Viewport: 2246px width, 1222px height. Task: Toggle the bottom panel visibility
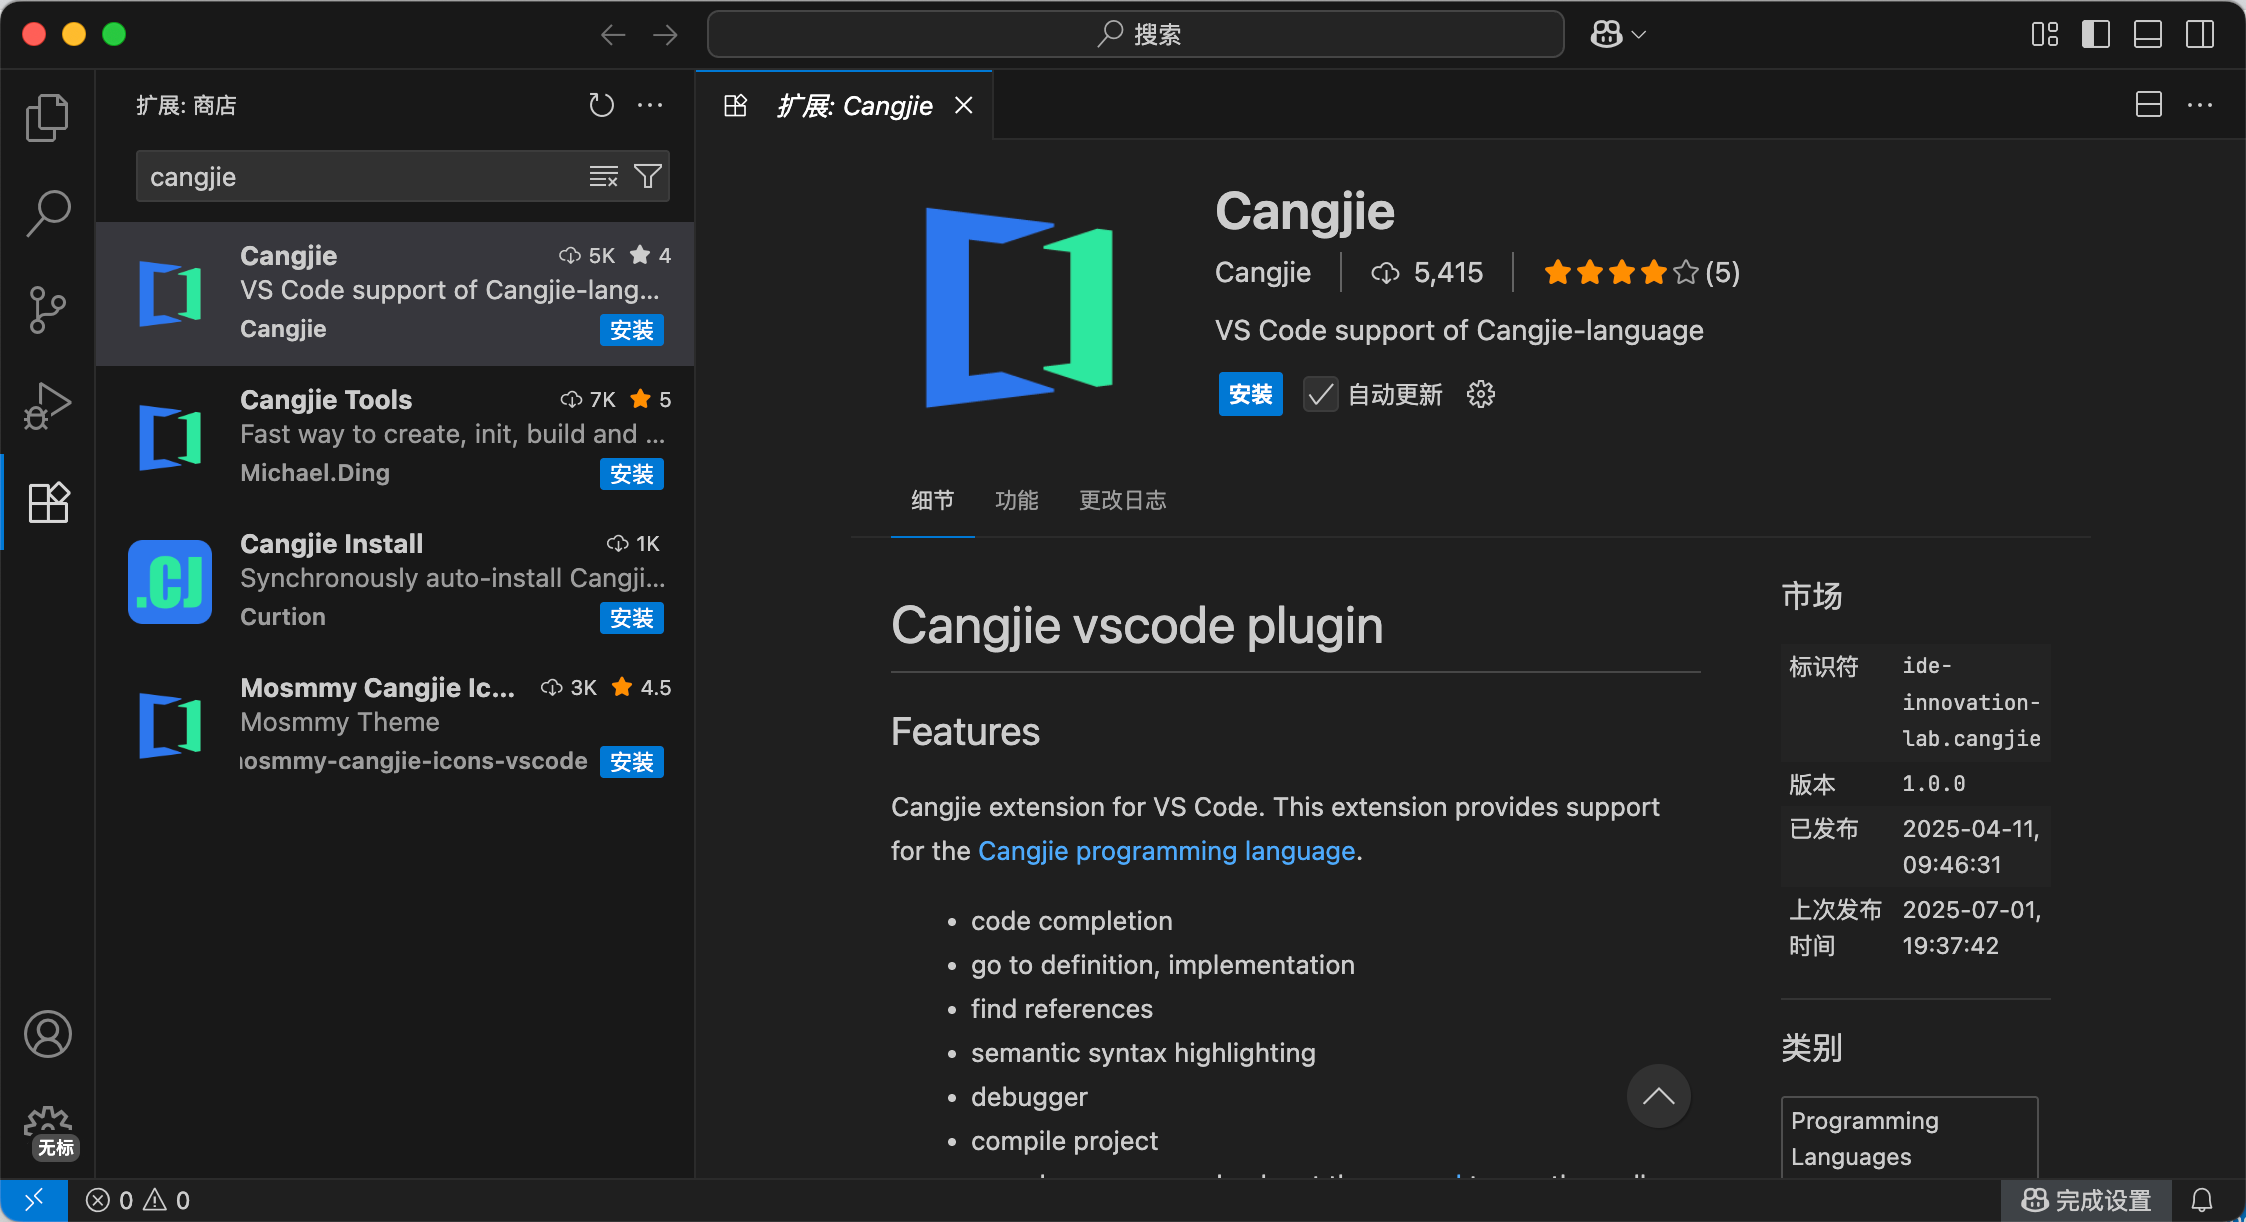(2147, 34)
